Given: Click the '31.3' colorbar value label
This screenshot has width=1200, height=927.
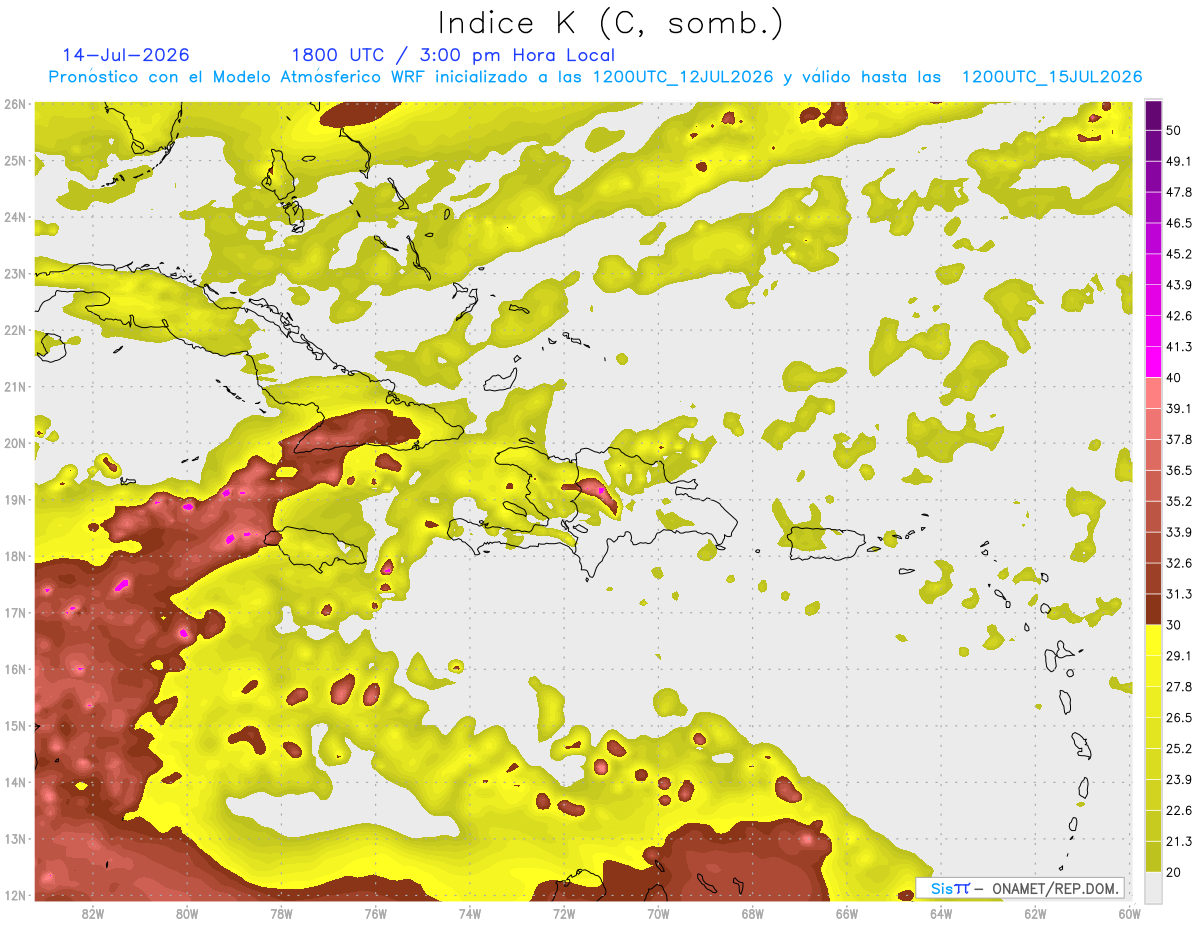Looking at the screenshot, I should pos(1179,594).
